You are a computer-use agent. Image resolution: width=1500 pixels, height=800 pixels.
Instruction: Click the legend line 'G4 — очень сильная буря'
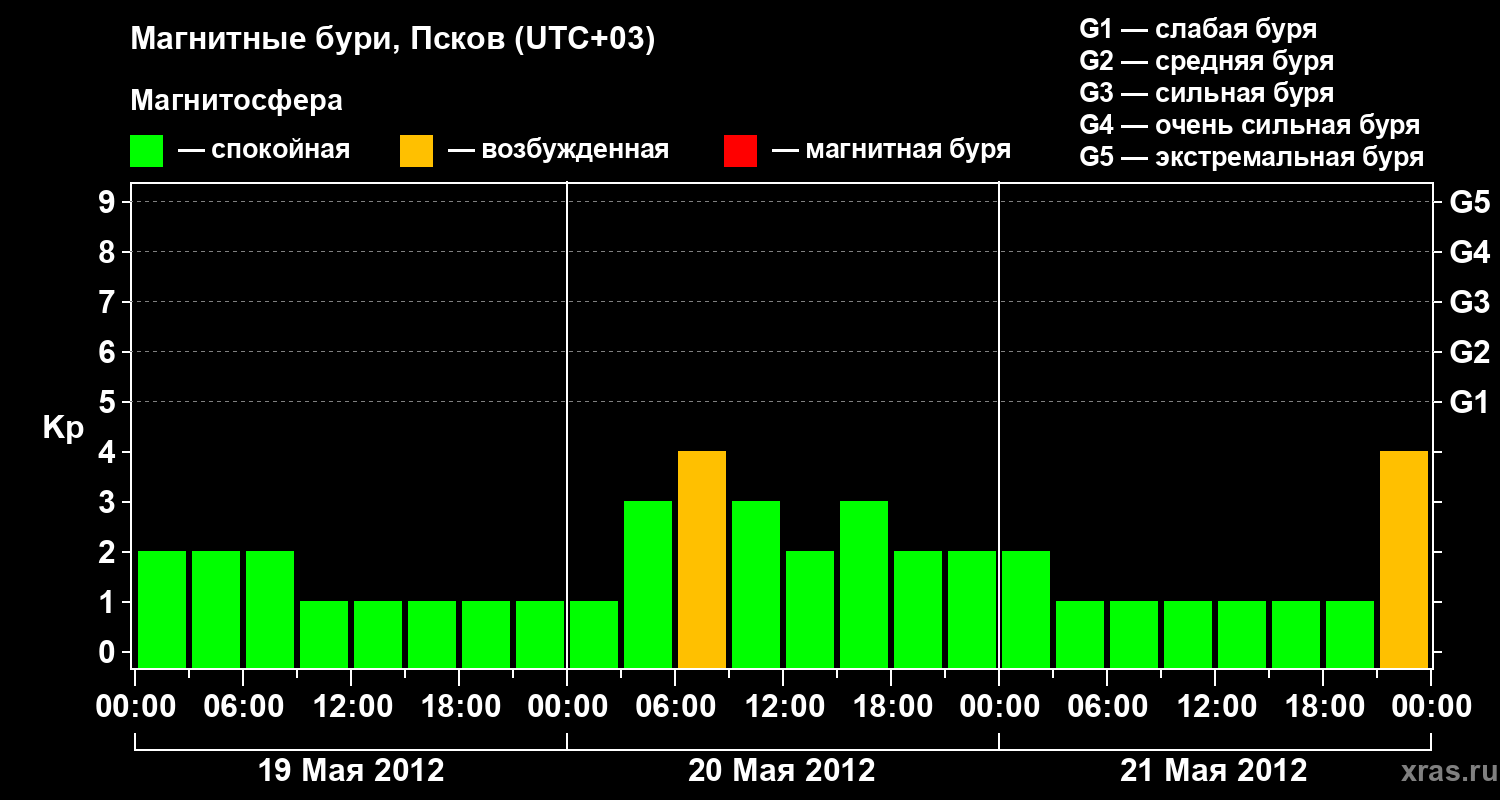coord(1250,125)
